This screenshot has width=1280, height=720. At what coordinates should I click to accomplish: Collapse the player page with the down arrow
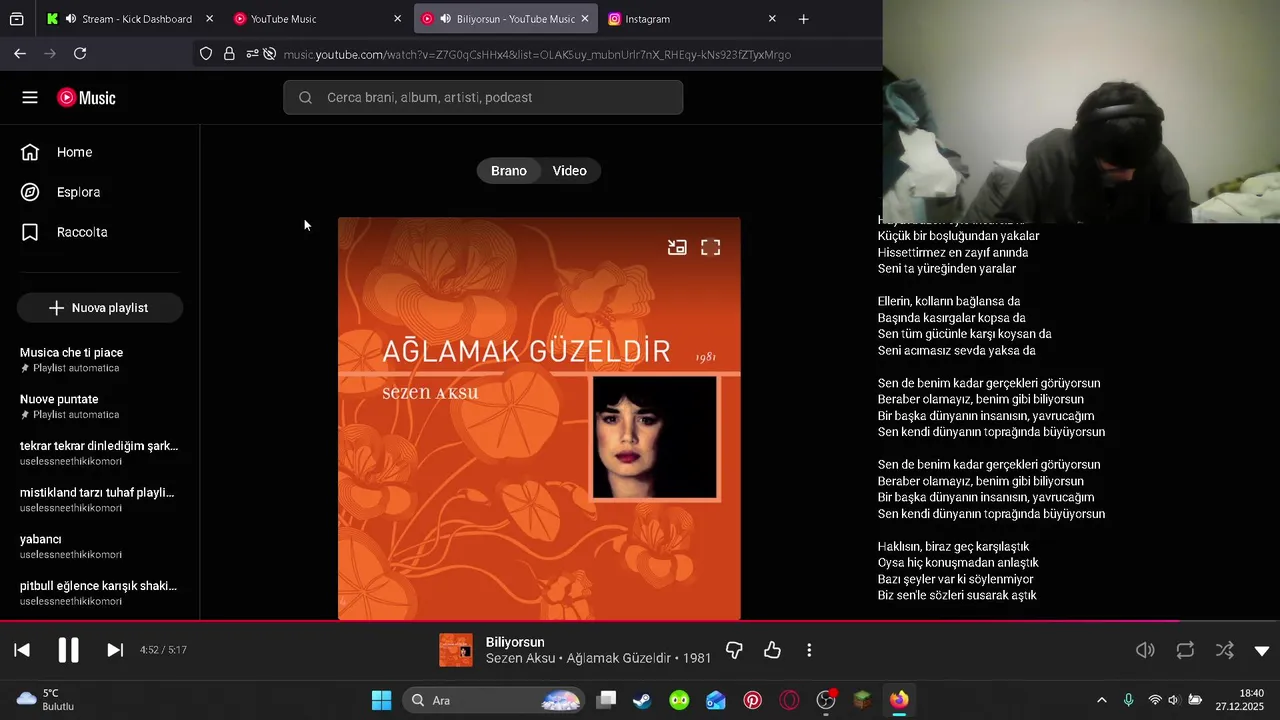pos(1262,650)
